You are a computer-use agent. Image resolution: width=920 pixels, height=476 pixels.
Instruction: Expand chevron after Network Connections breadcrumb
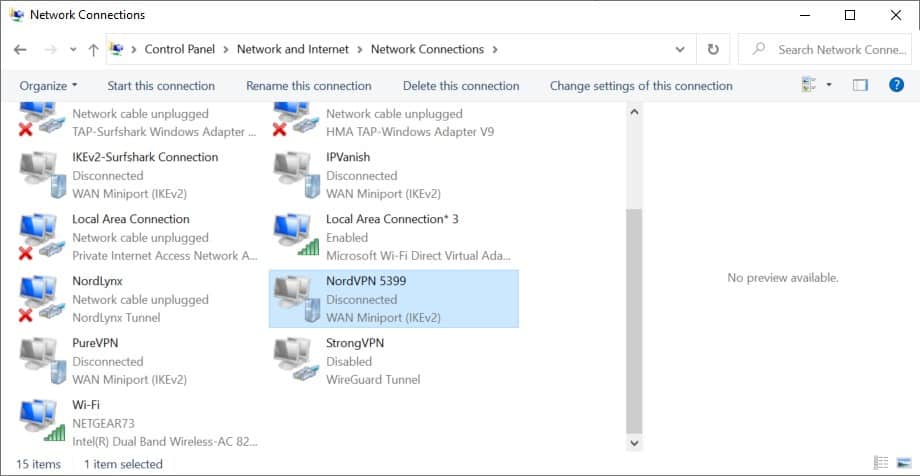pyautogui.click(x=495, y=50)
